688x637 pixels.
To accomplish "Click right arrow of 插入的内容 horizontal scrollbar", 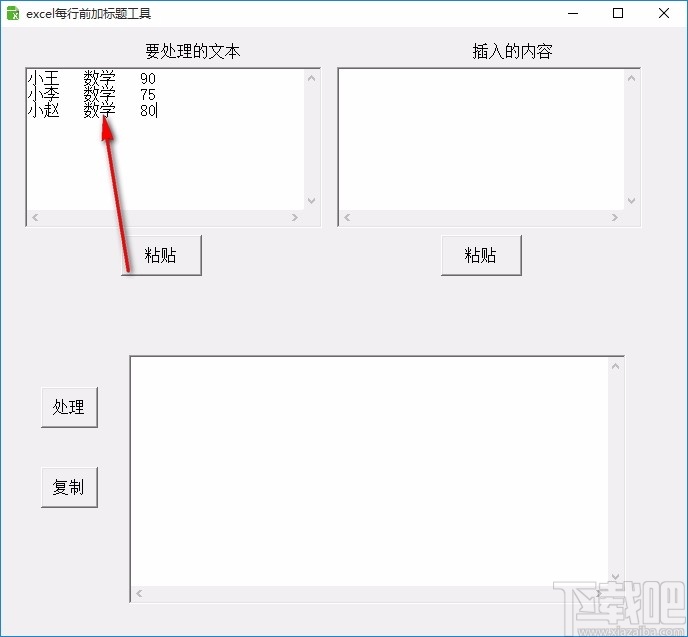I will (615, 217).
